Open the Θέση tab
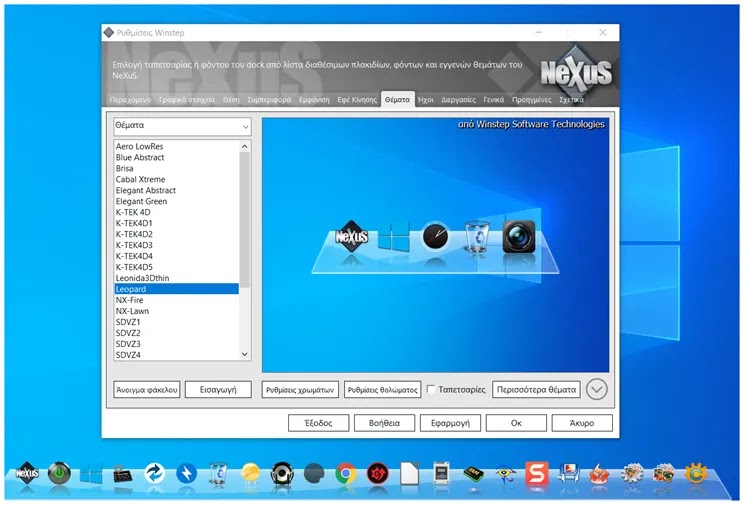This screenshot has width=744, height=505. (x=231, y=100)
